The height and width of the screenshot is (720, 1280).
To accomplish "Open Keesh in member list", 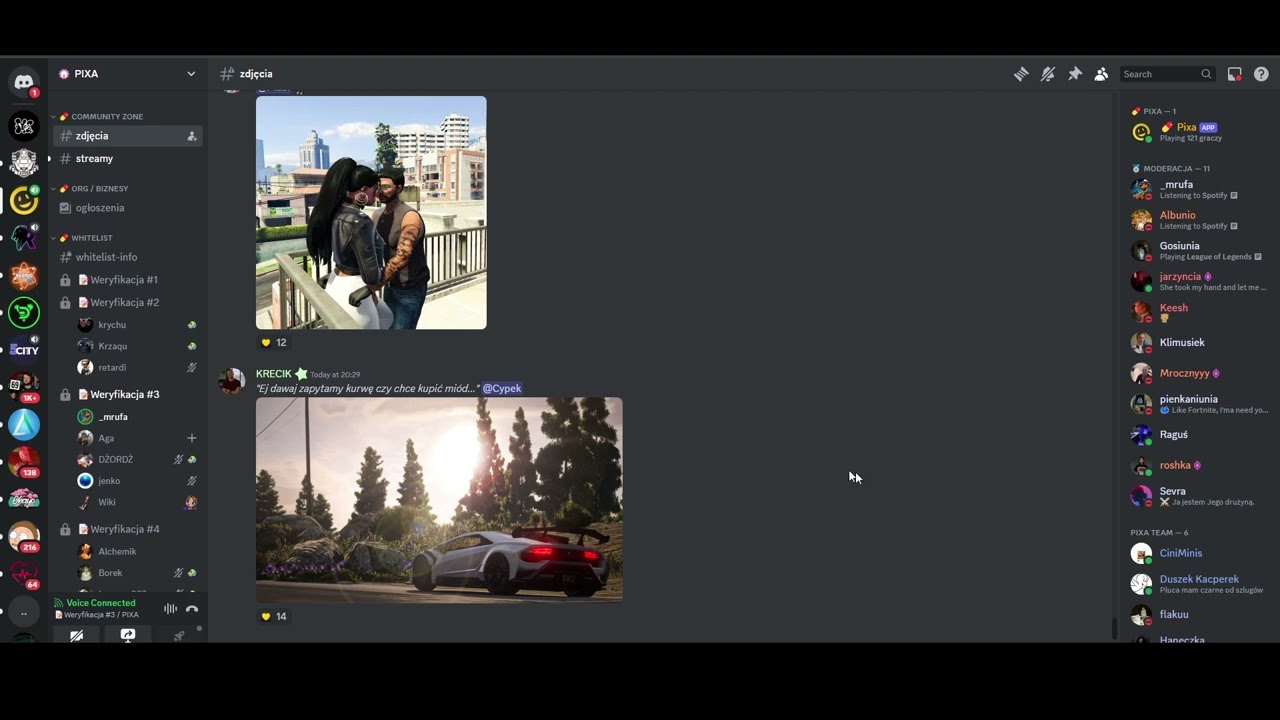I will point(1198,312).
